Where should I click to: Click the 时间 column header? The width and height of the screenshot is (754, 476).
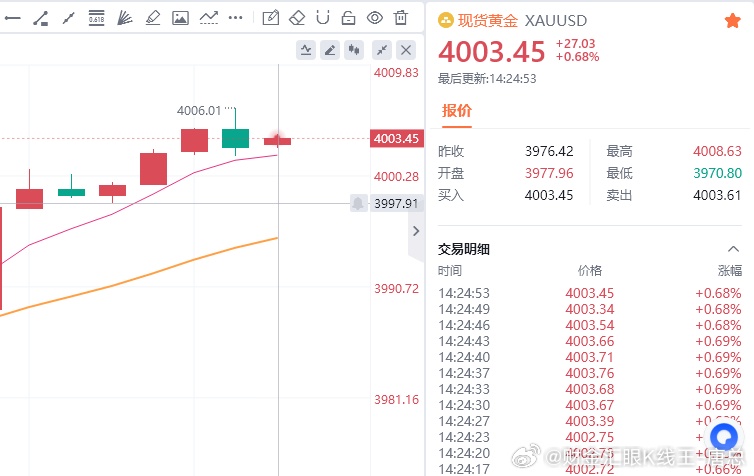[x=450, y=271]
